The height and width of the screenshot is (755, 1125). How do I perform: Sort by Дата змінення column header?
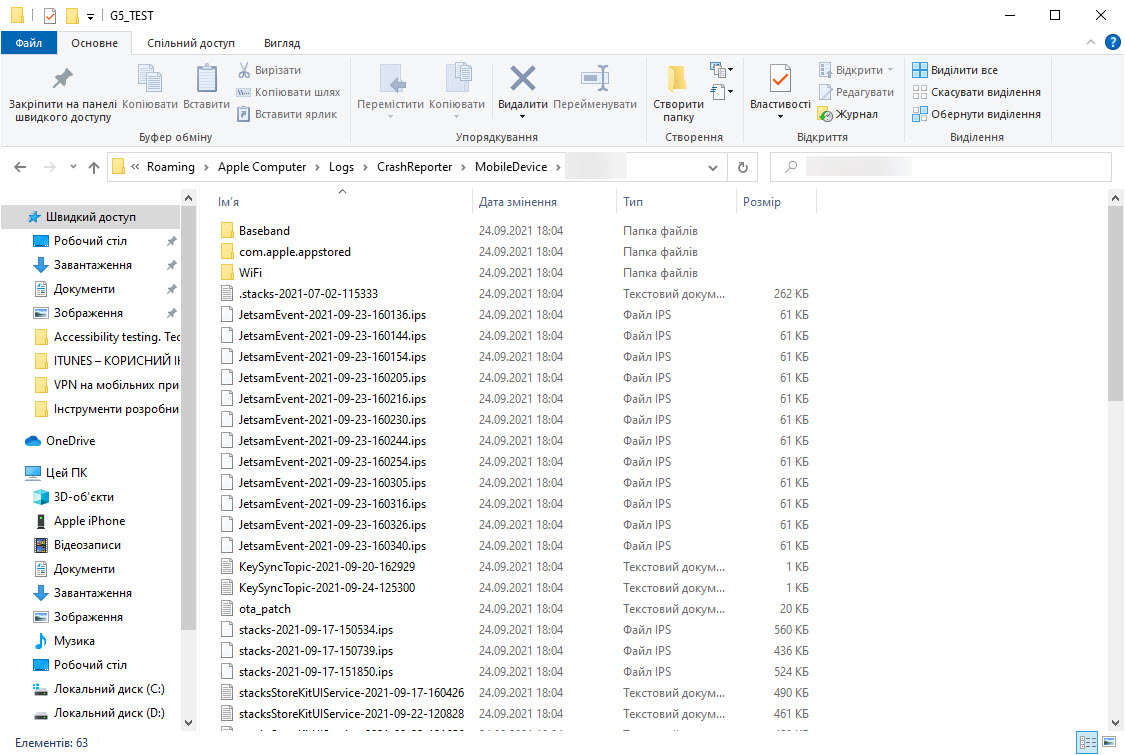(x=545, y=202)
